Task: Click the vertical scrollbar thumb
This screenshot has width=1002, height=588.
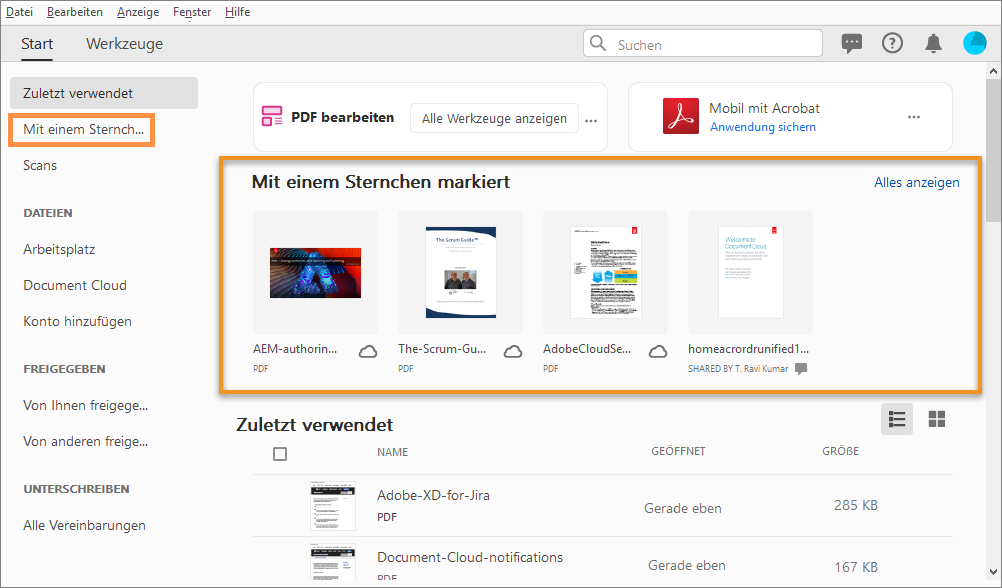Action: (x=993, y=151)
